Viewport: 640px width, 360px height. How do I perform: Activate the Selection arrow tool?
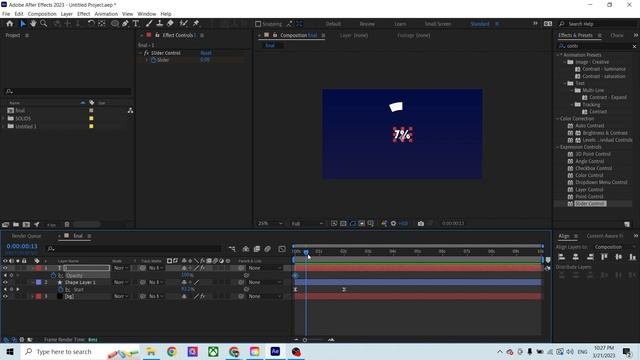click(22, 24)
